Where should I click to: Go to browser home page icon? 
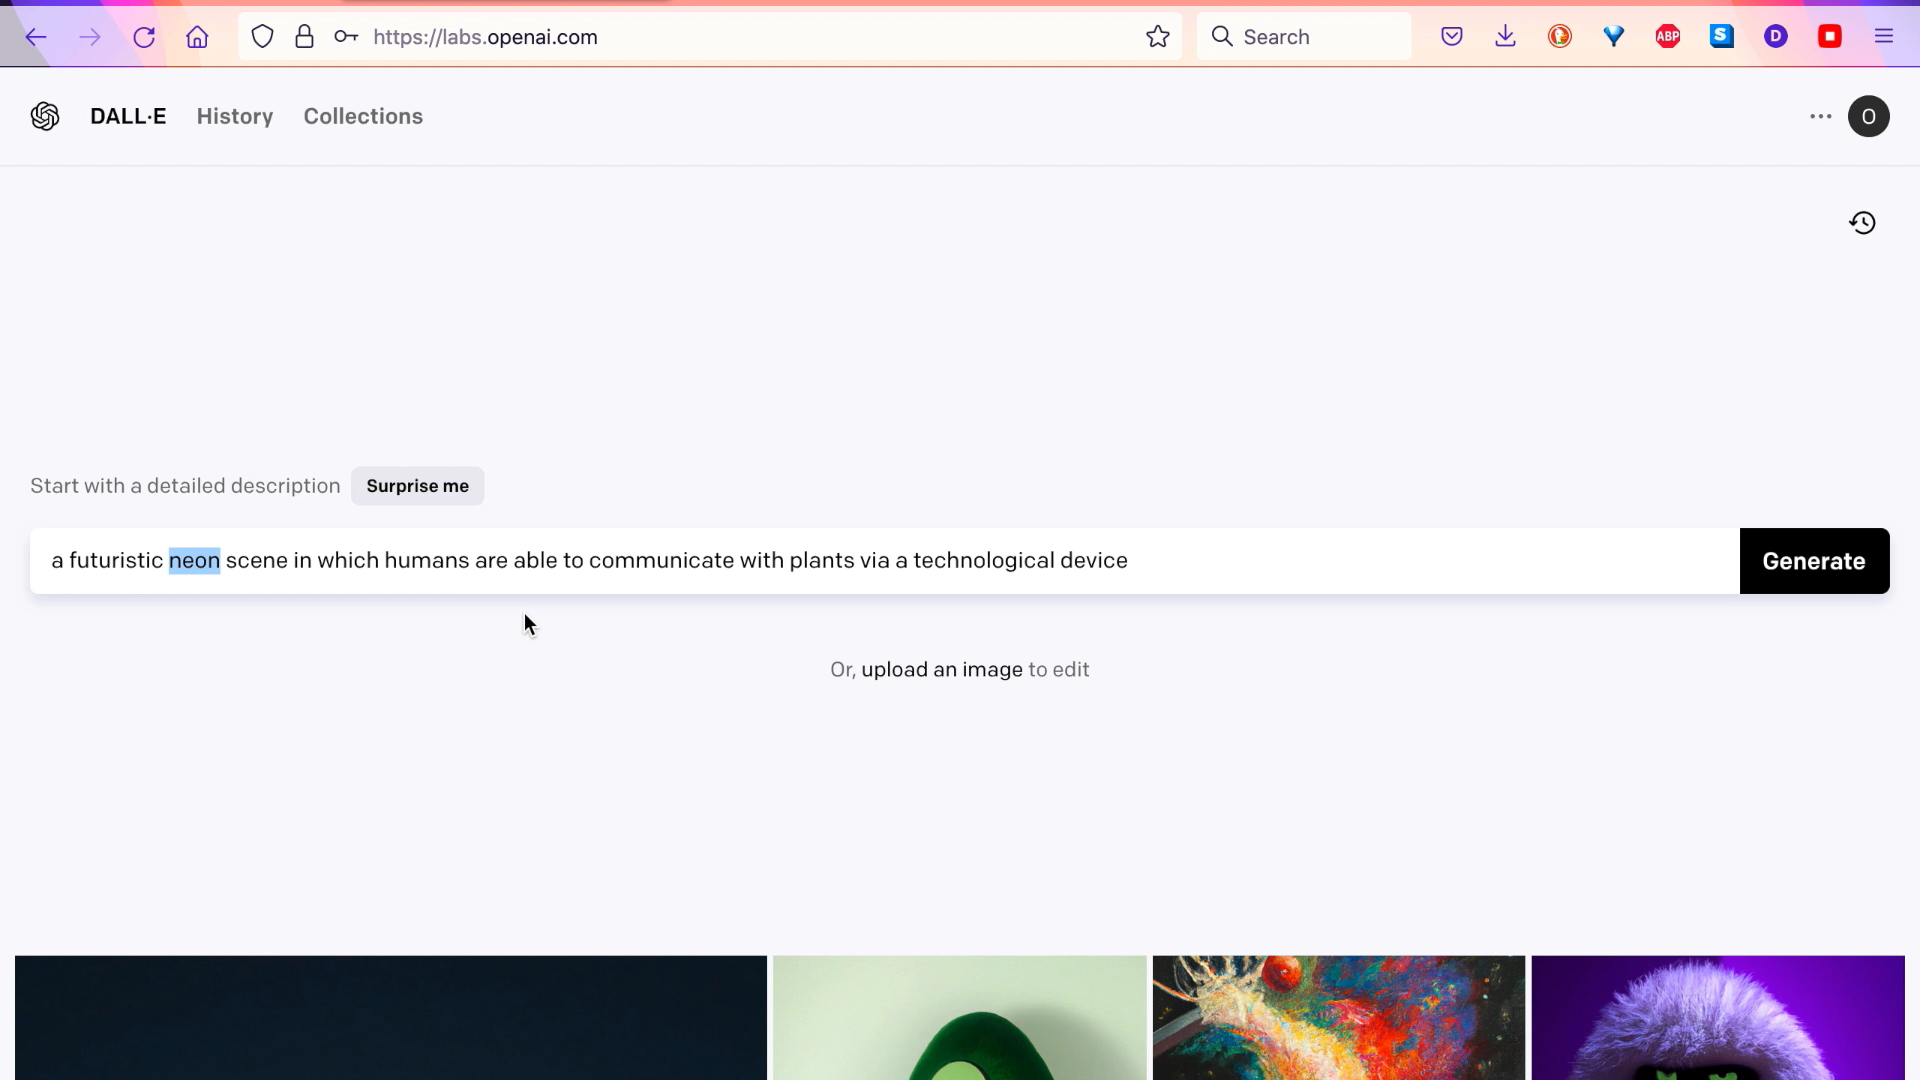pos(197,37)
